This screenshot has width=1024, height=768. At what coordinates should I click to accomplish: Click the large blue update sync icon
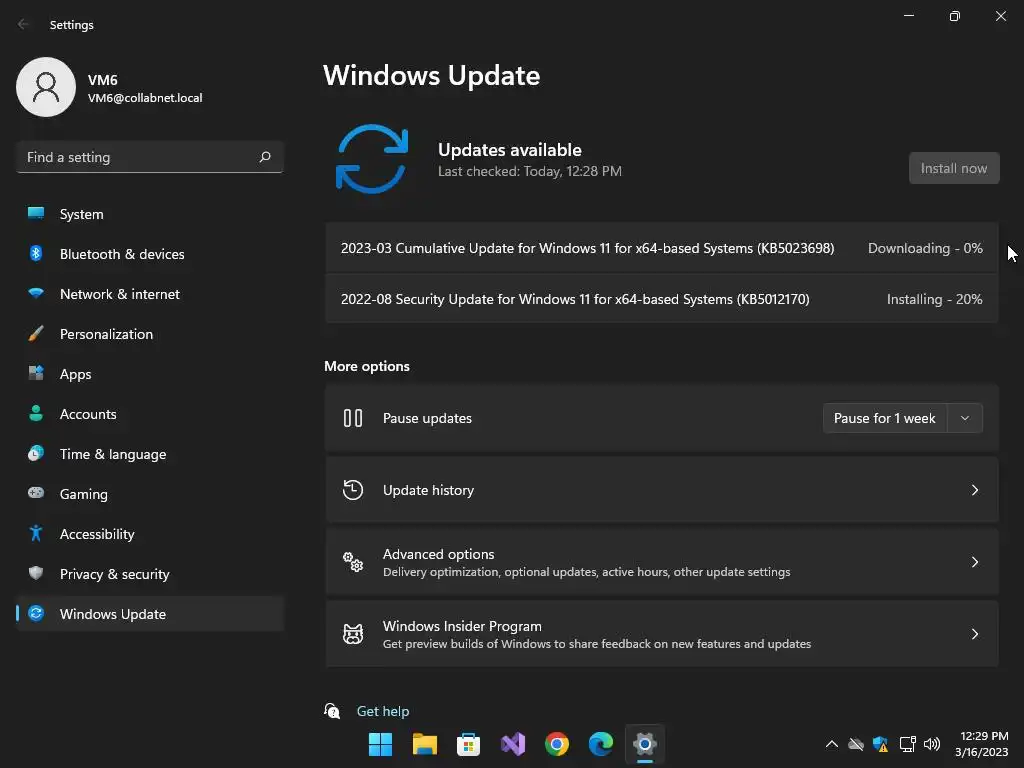coord(372,159)
